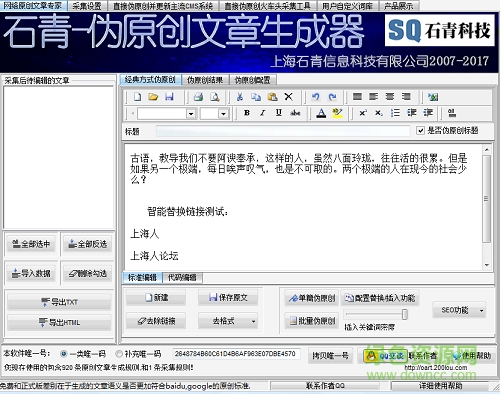This screenshot has height=394, width=500.
Task: Apply justify alignment icon
Action: [x=357, y=97]
